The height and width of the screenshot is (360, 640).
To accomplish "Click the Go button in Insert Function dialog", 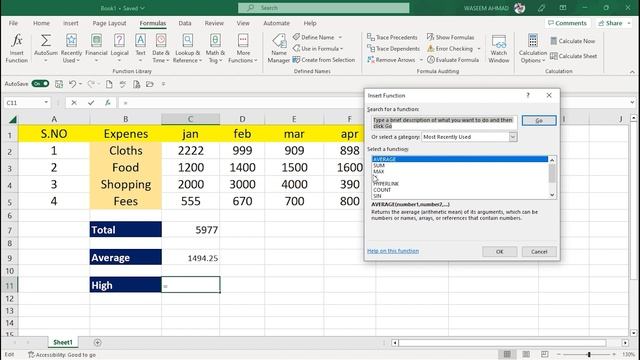I will [539, 120].
